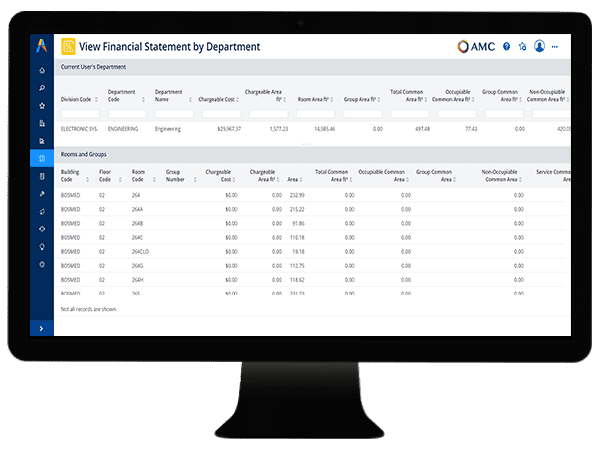Sort rooms by Building Code header
The width and height of the screenshot is (600, 450).
pos(72,176)
